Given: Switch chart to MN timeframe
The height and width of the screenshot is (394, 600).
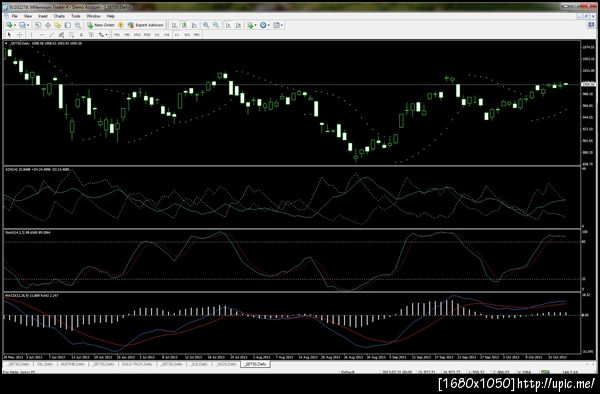Looking at the screenshot, I should coord(197,34).
